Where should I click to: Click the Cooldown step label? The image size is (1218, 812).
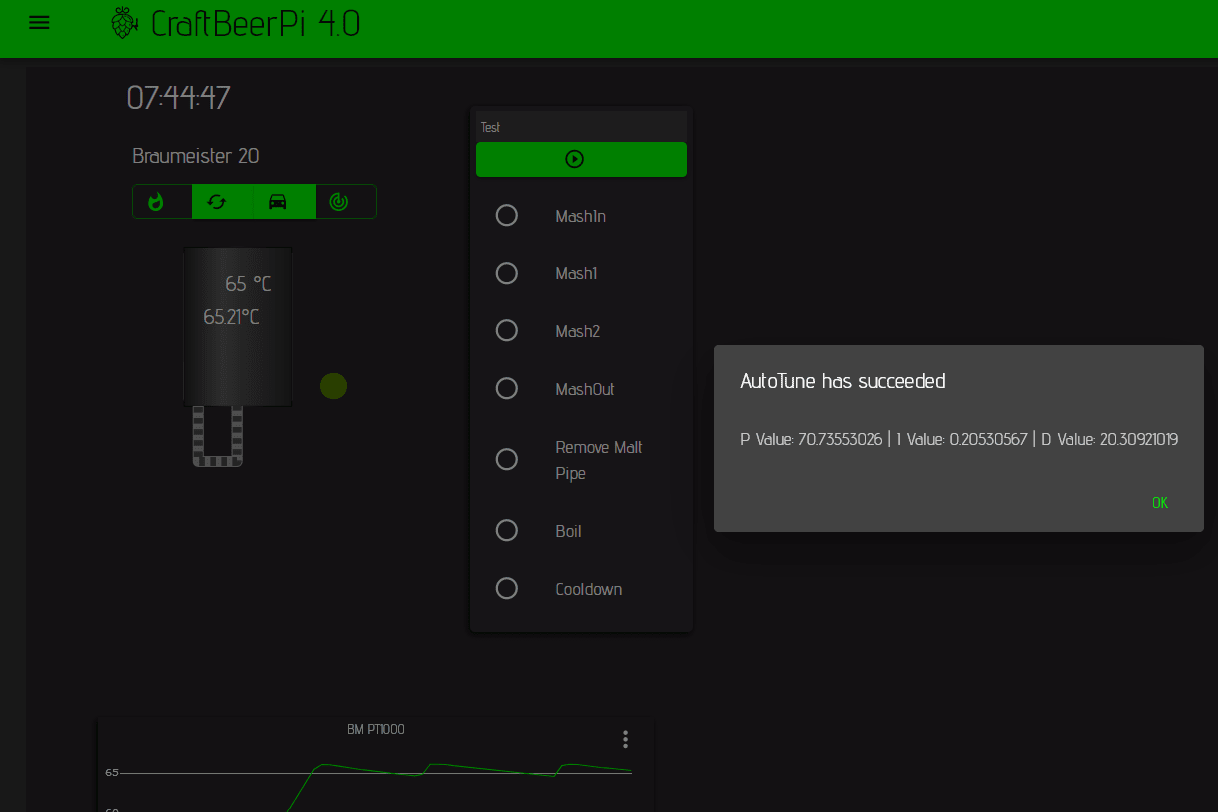tap(589, 589)
